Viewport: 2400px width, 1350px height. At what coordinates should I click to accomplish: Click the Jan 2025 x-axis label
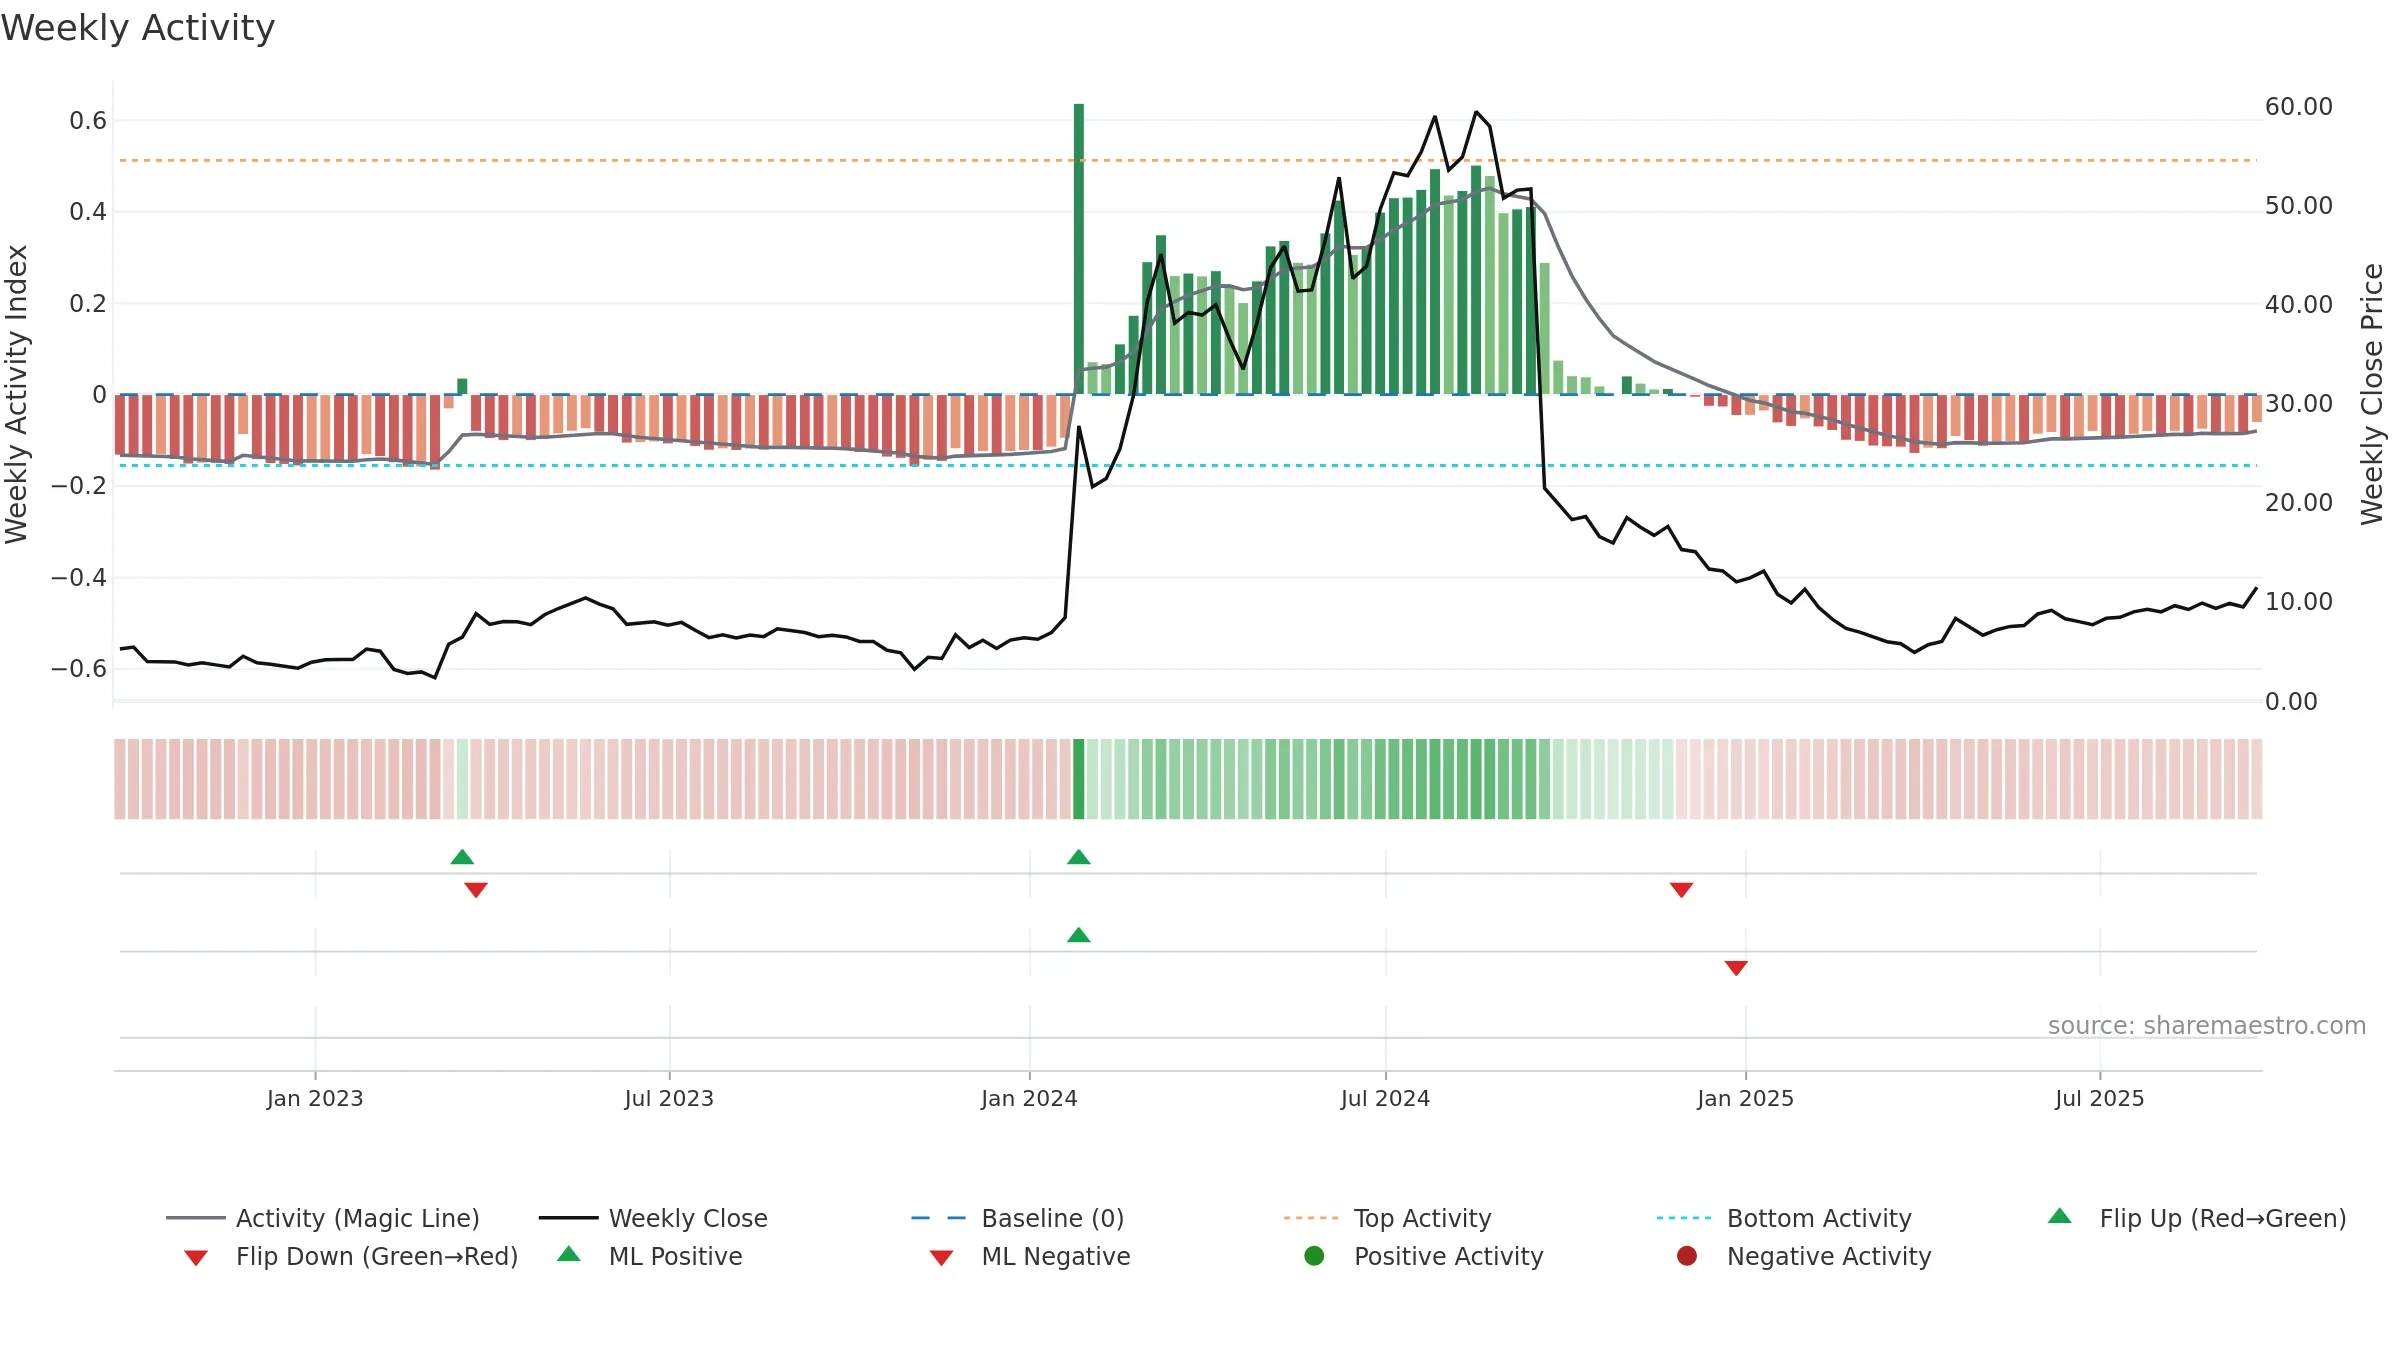coord(1745,1098)
